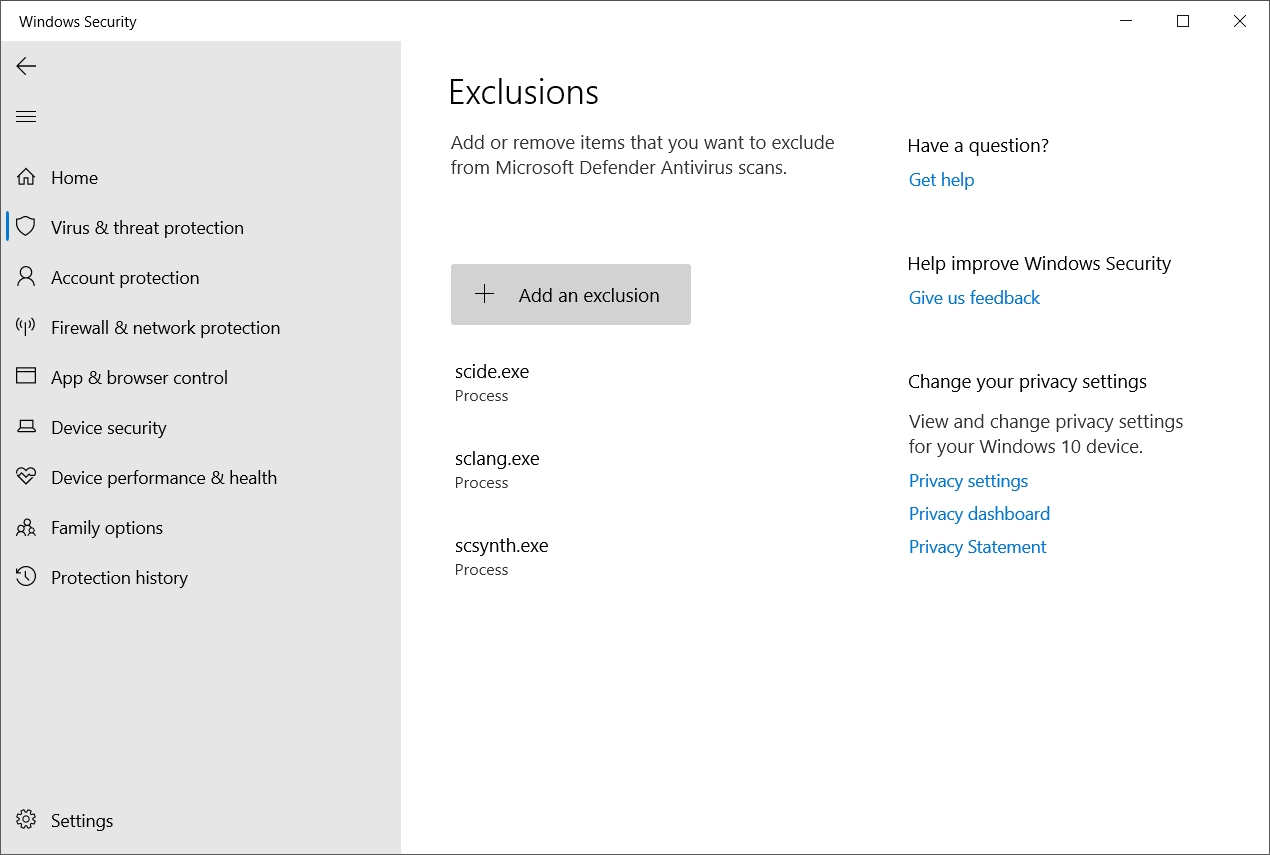Image resolution: width=1270 pixels, height=855 pixels.
Task: Open Device performance & health
Action: (200, 477)
